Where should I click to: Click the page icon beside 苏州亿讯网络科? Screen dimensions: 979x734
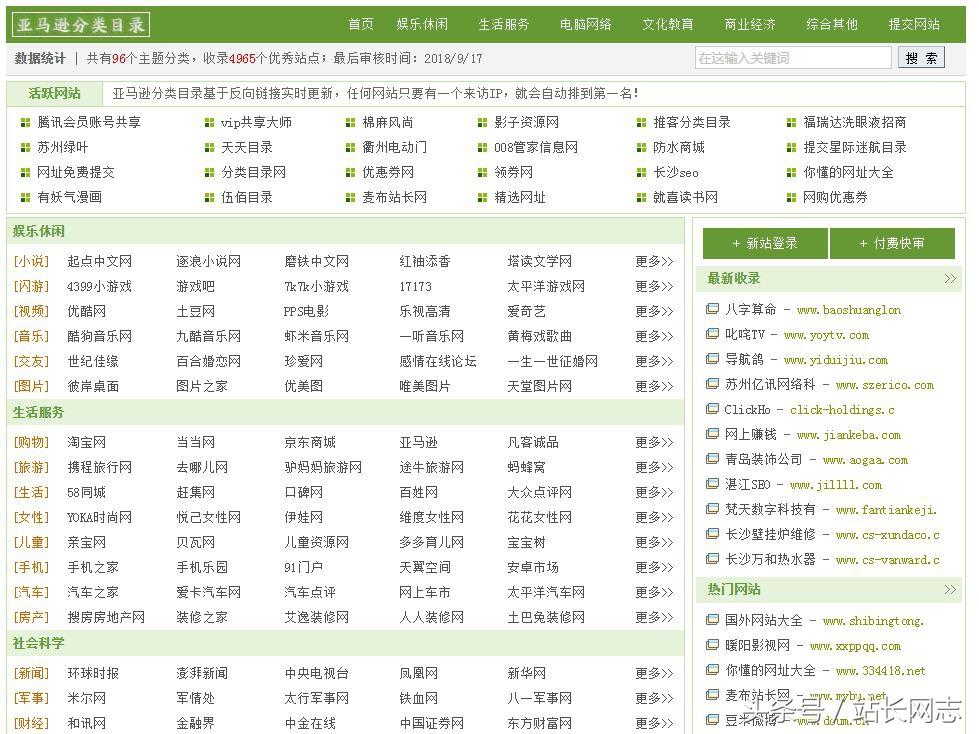tap(712, 384)
